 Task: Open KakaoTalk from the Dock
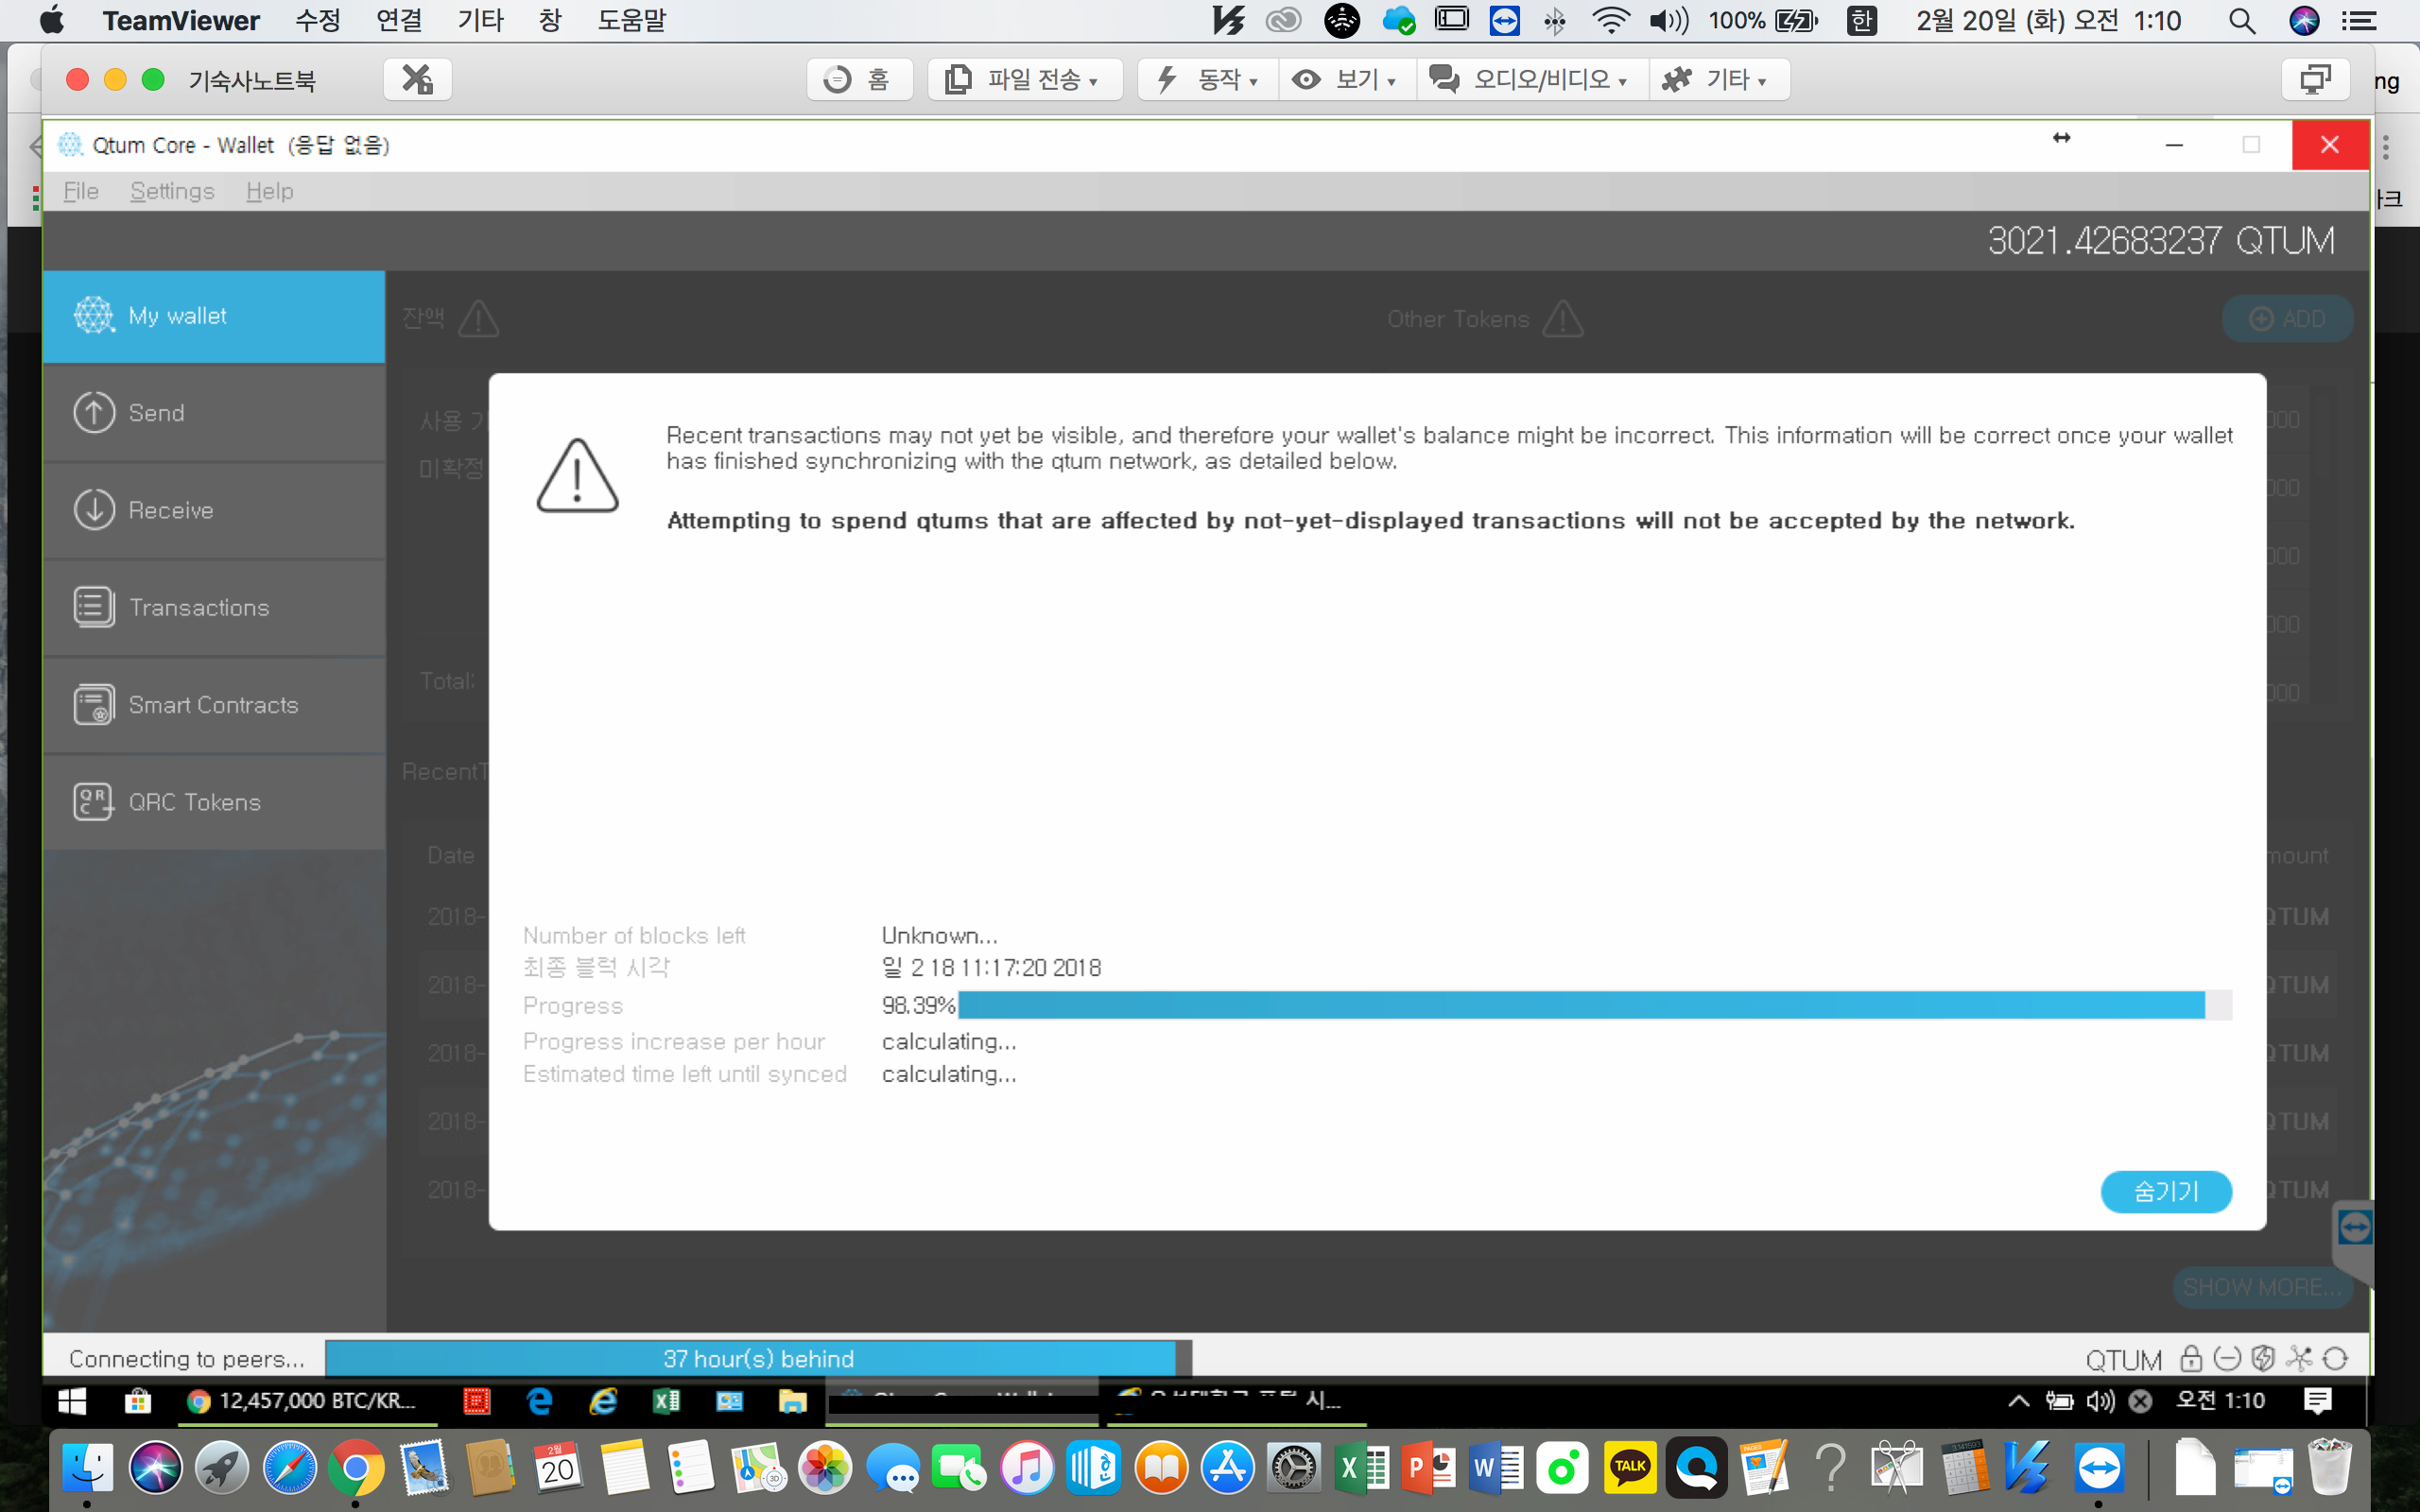point(1630,1468)
